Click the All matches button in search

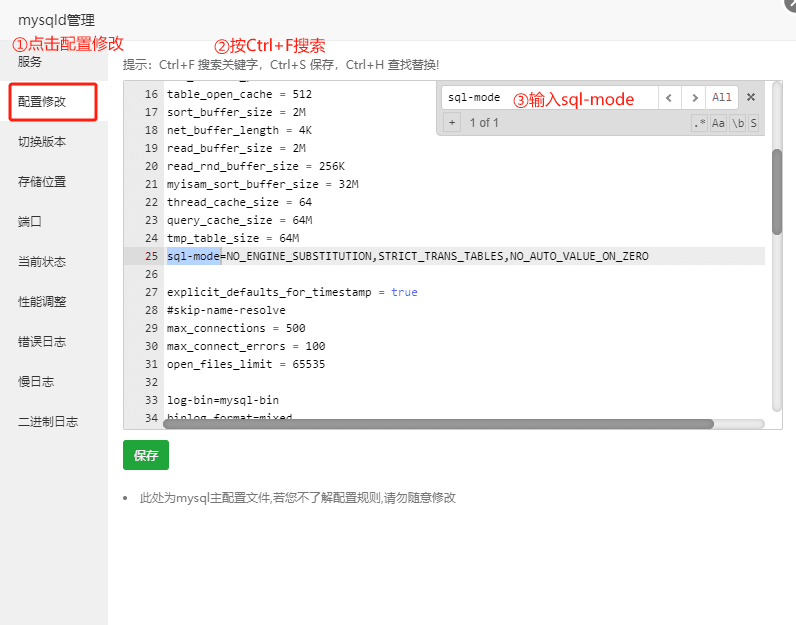(x=721, y=98)
